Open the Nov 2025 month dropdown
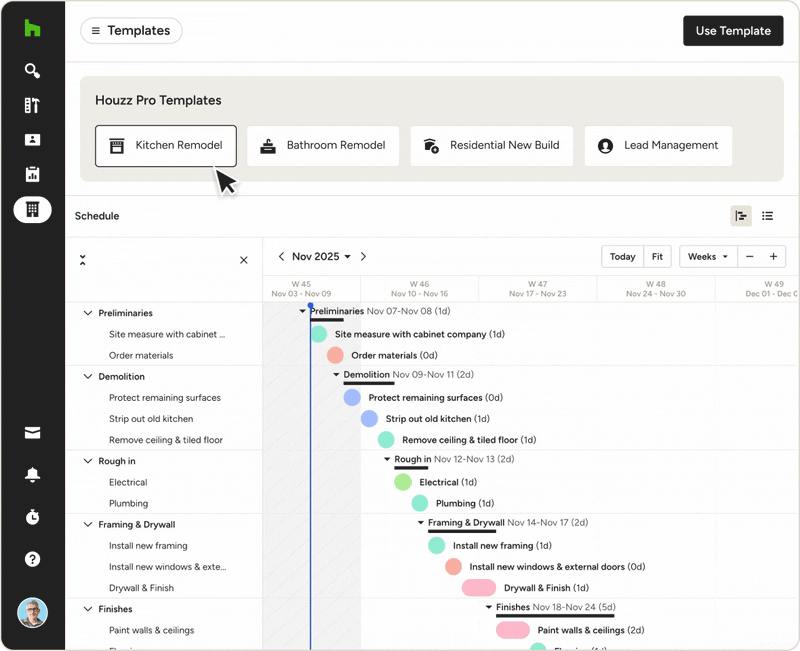 (x=321, y=257)
